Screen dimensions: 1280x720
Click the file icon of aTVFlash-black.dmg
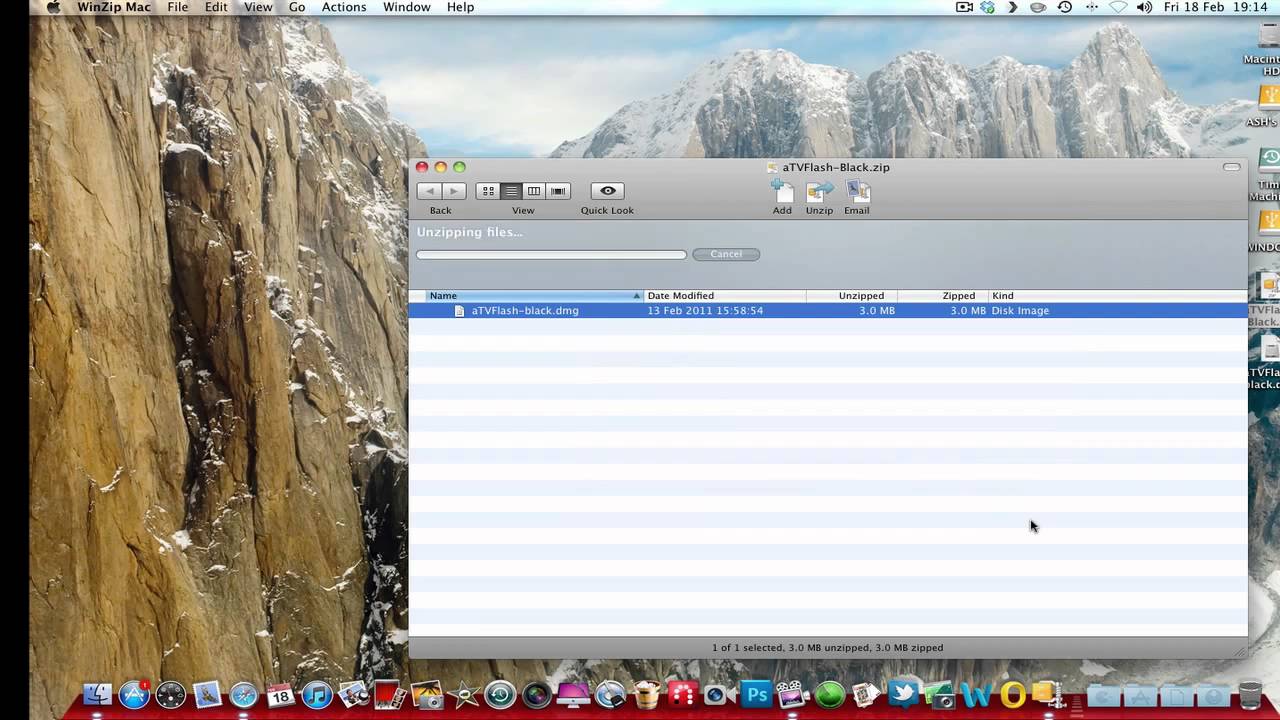tap(460, 311)
